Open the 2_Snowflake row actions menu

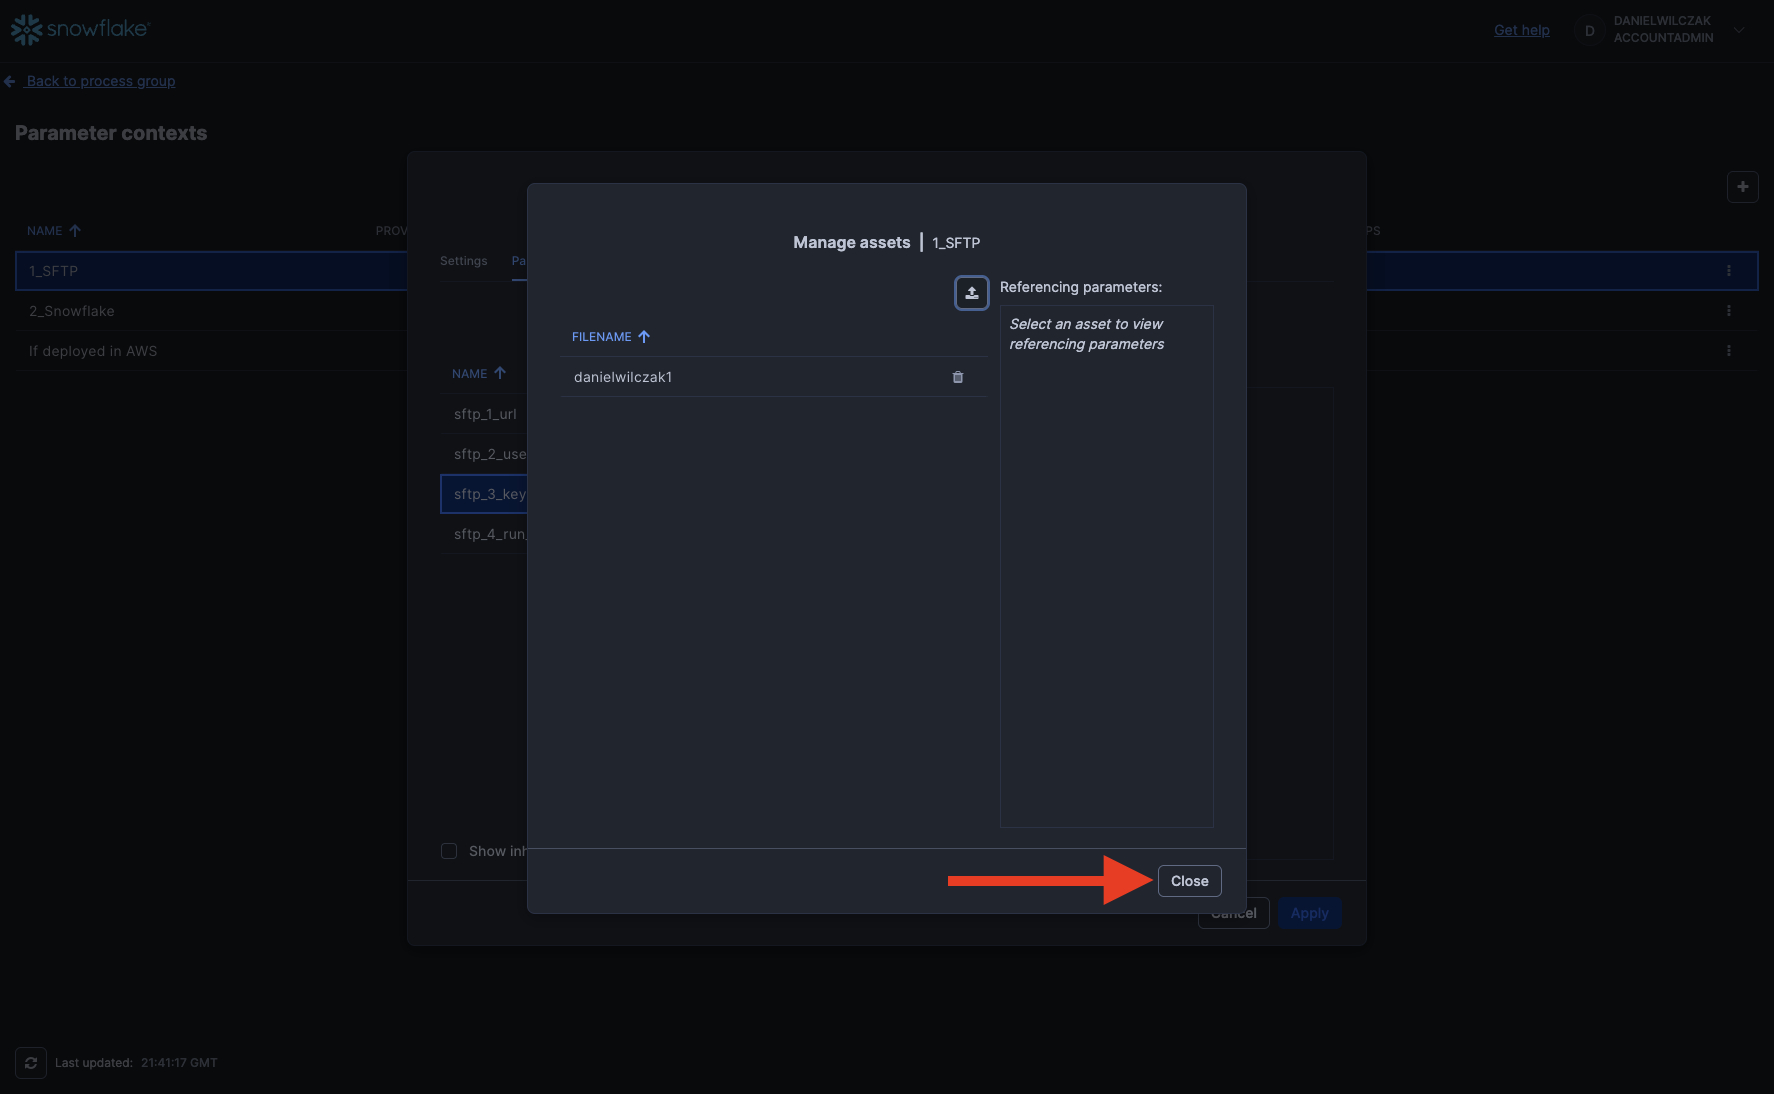(1728, 311)
